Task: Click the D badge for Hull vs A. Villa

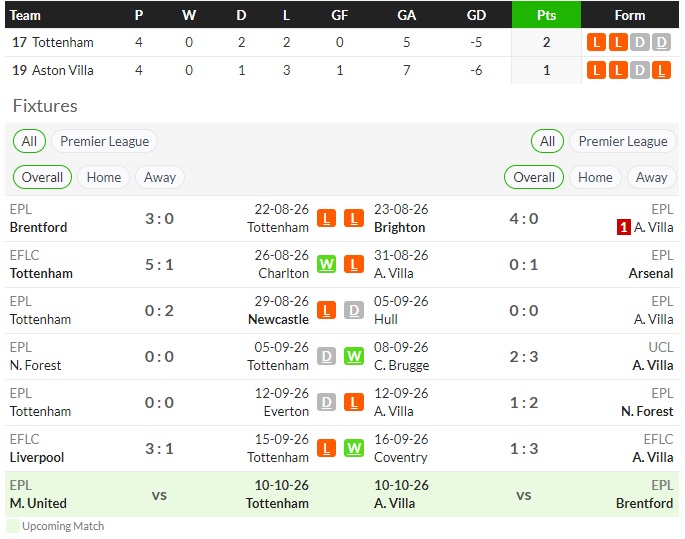Action: (x=354, y=311)
